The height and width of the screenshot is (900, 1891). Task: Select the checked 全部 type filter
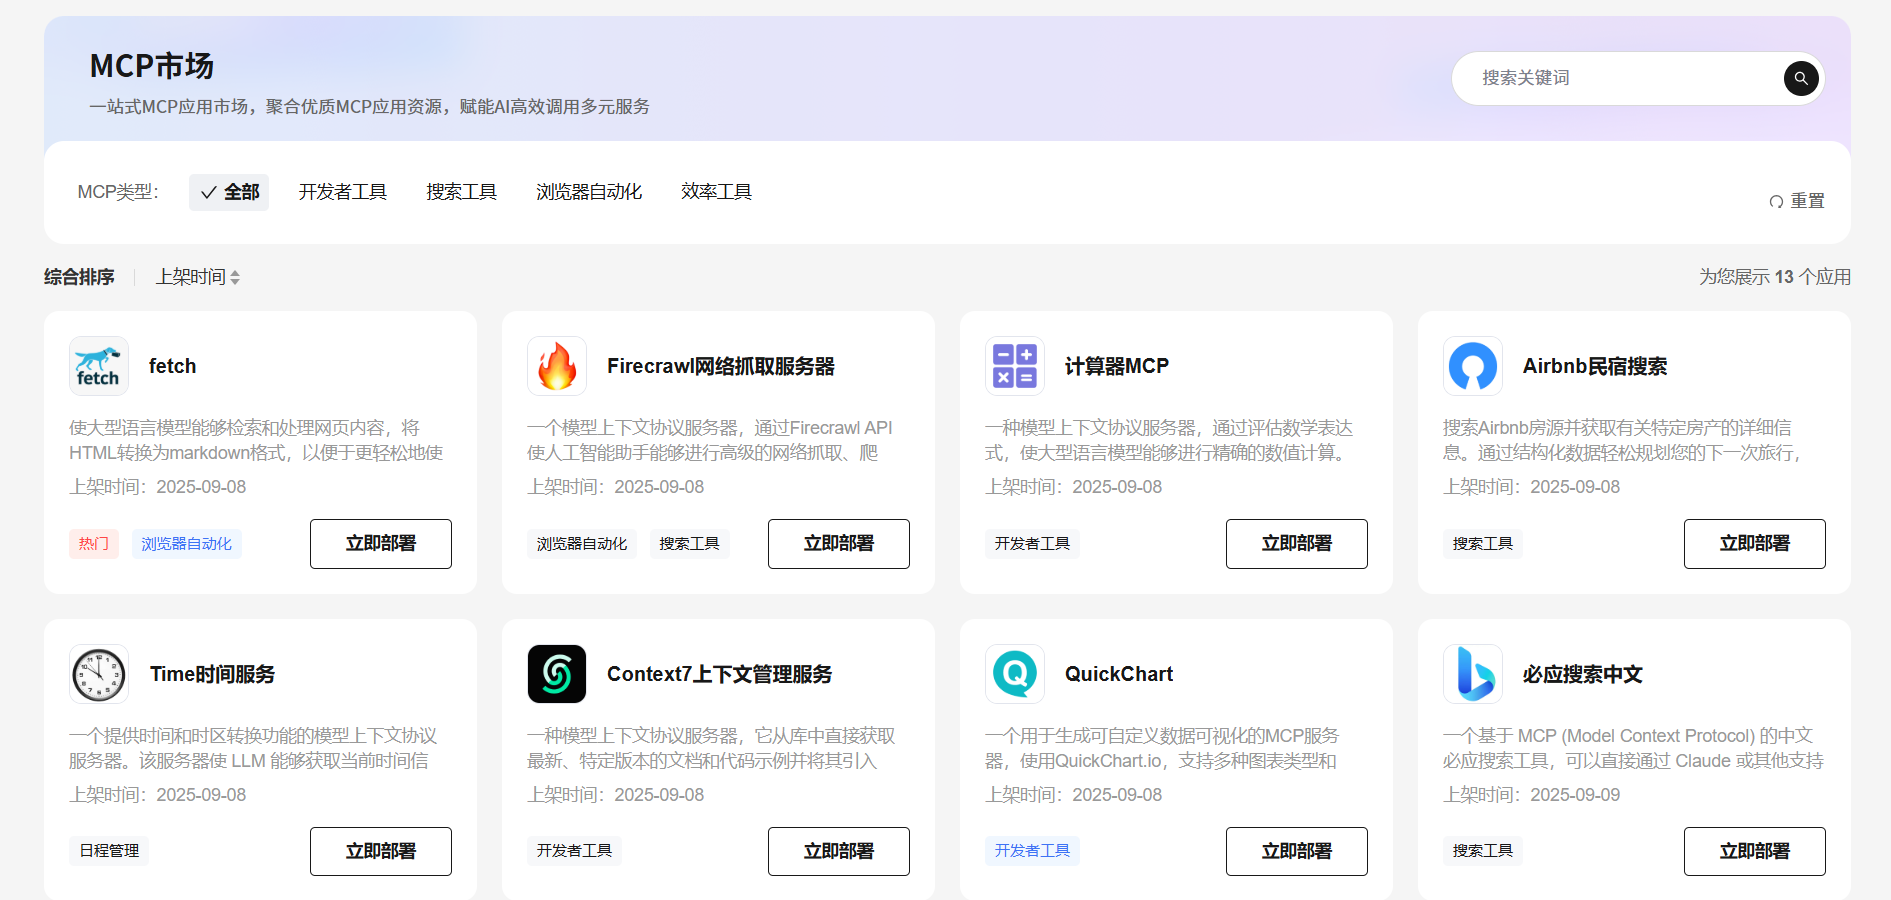click(229, 192)
